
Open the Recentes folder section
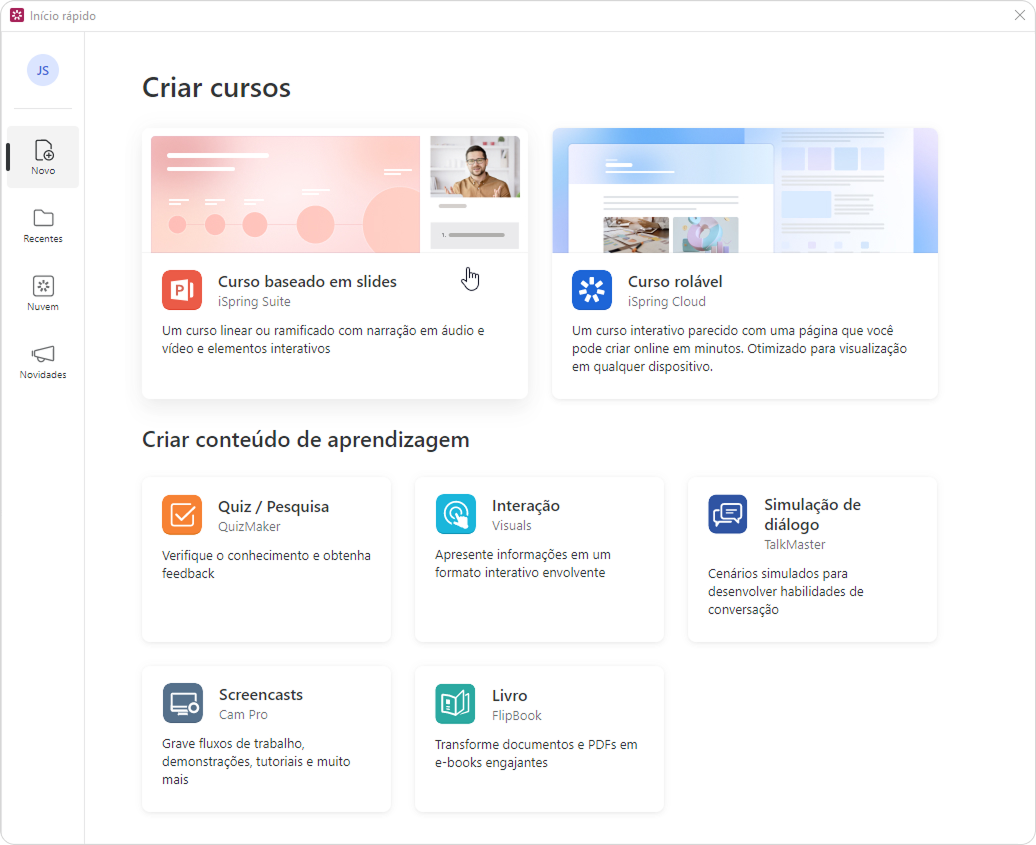[43, 226]
